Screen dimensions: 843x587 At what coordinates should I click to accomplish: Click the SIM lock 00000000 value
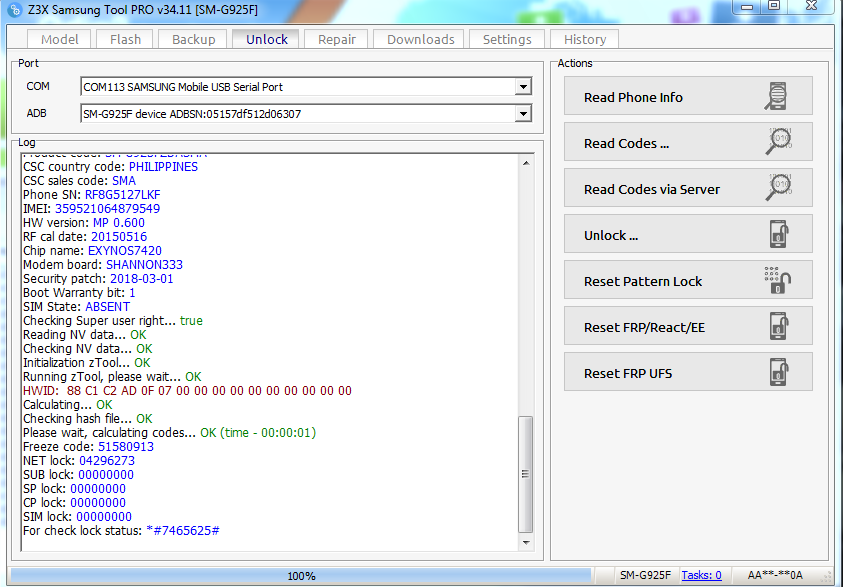104,517
